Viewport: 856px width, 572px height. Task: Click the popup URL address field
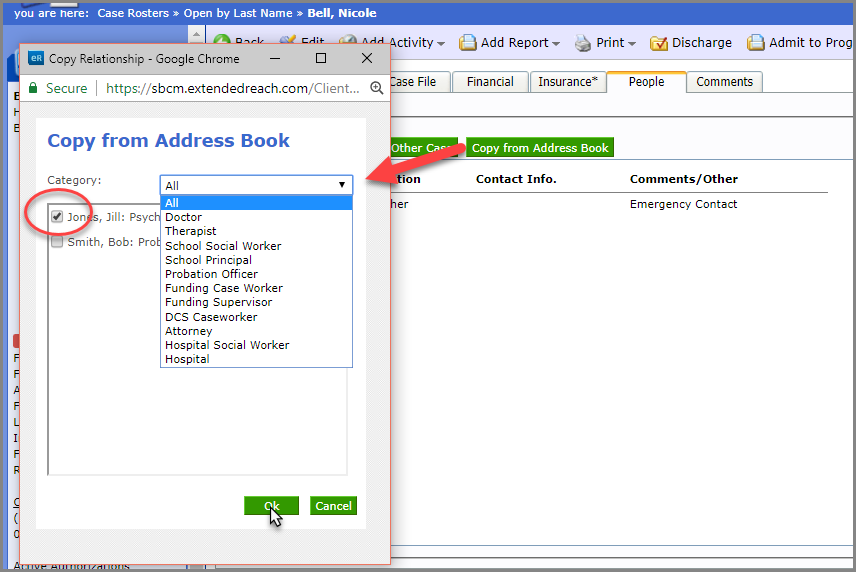[233, 88]
